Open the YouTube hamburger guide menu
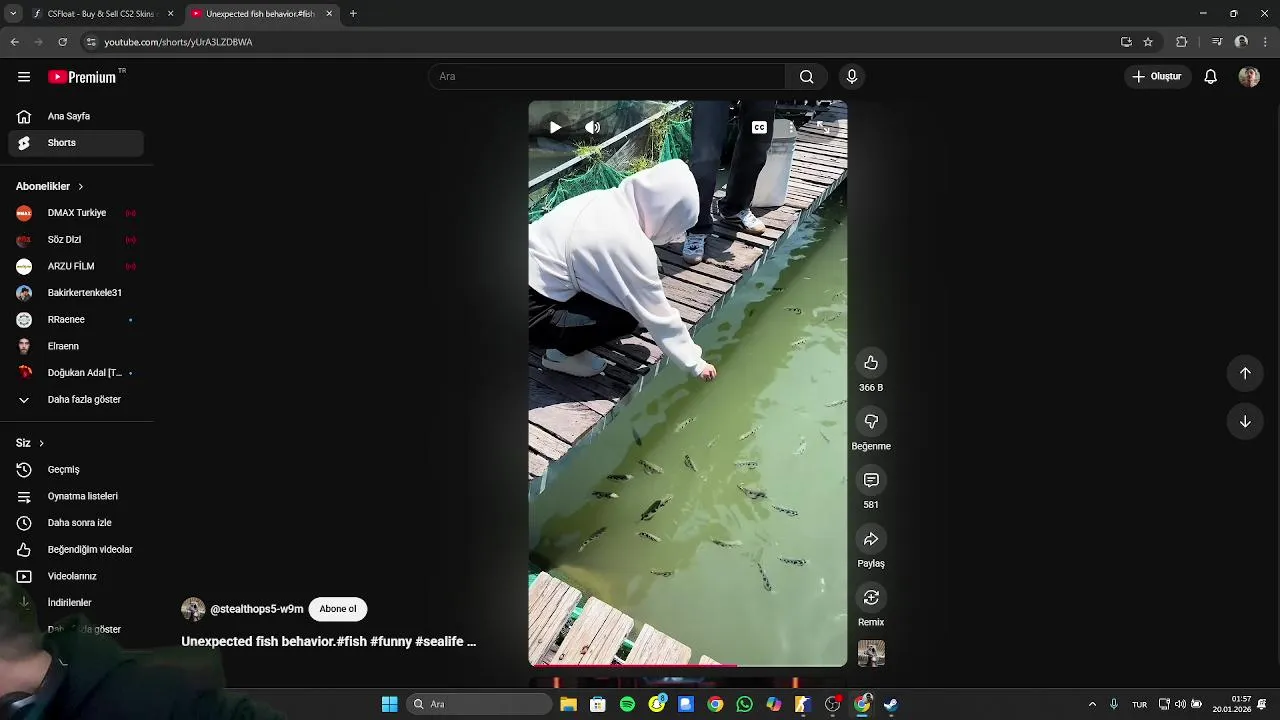This screenshot has height=720, width=1280. [x=24, y=77]
